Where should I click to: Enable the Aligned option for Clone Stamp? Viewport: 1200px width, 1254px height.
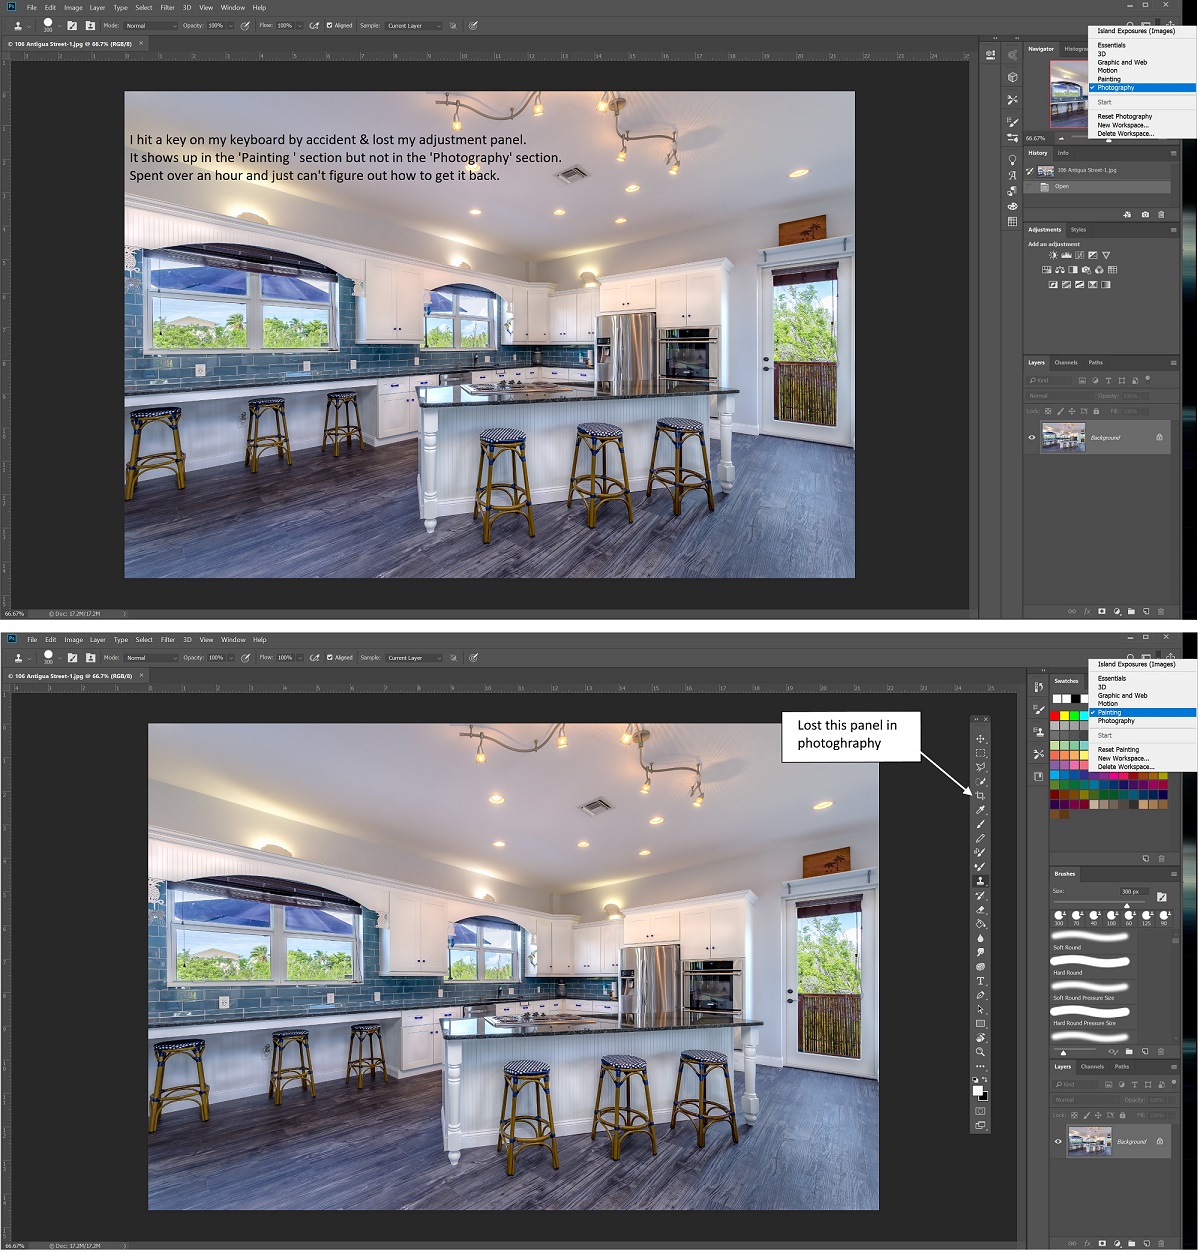[x=330, y=657]
